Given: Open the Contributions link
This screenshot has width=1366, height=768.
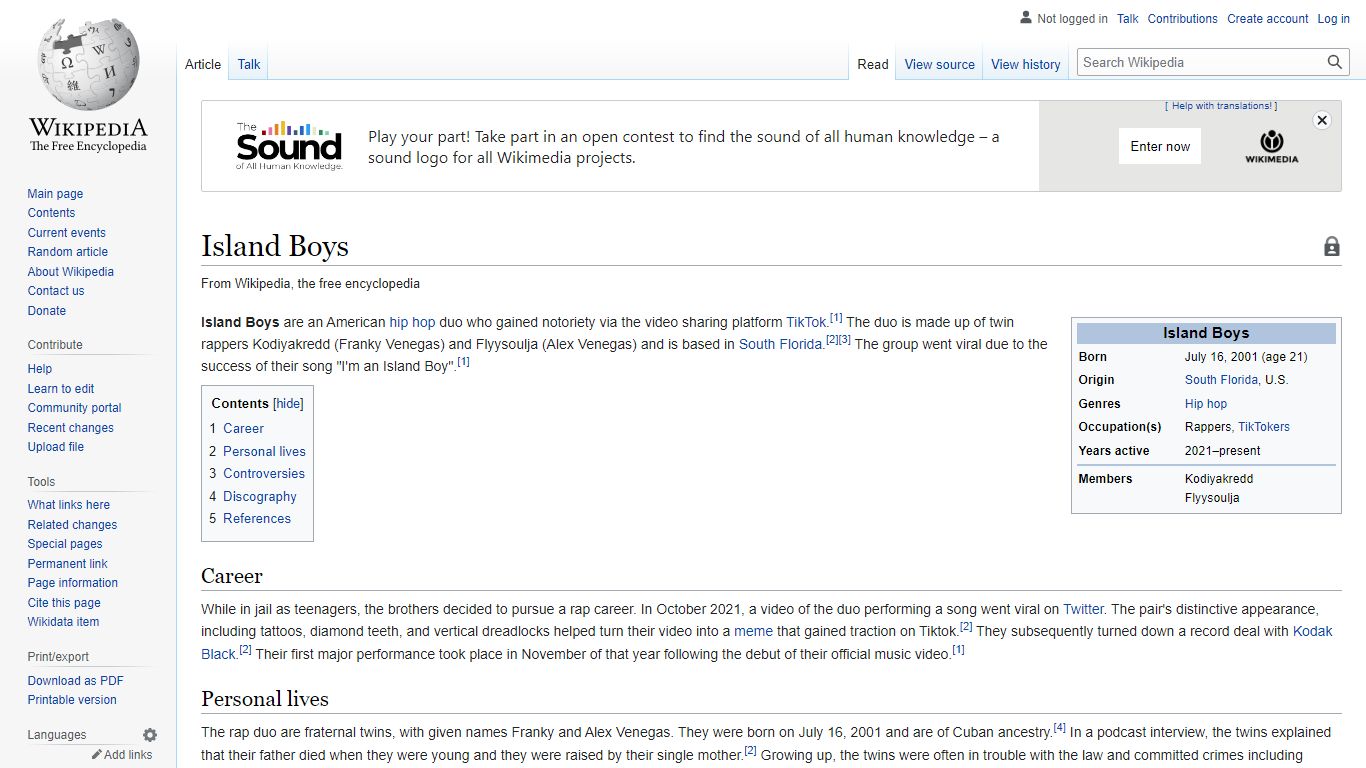Looking at the screenshot, I should click(1183, 19).
